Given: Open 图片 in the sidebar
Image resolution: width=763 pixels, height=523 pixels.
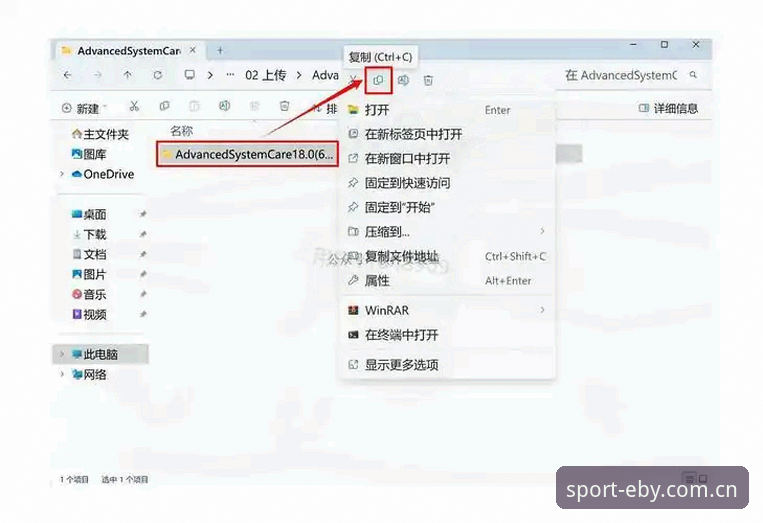Looking at the screenshot, I should (89, 274).
